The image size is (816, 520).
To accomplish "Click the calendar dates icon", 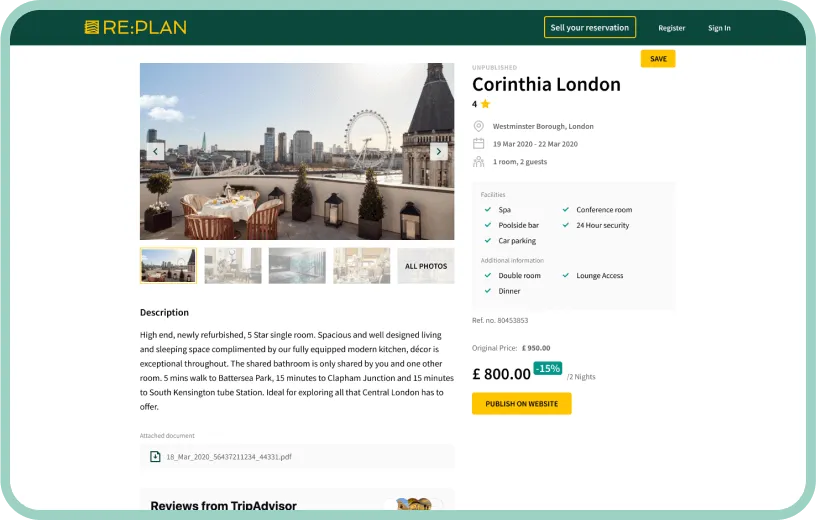I will (478, 144).
